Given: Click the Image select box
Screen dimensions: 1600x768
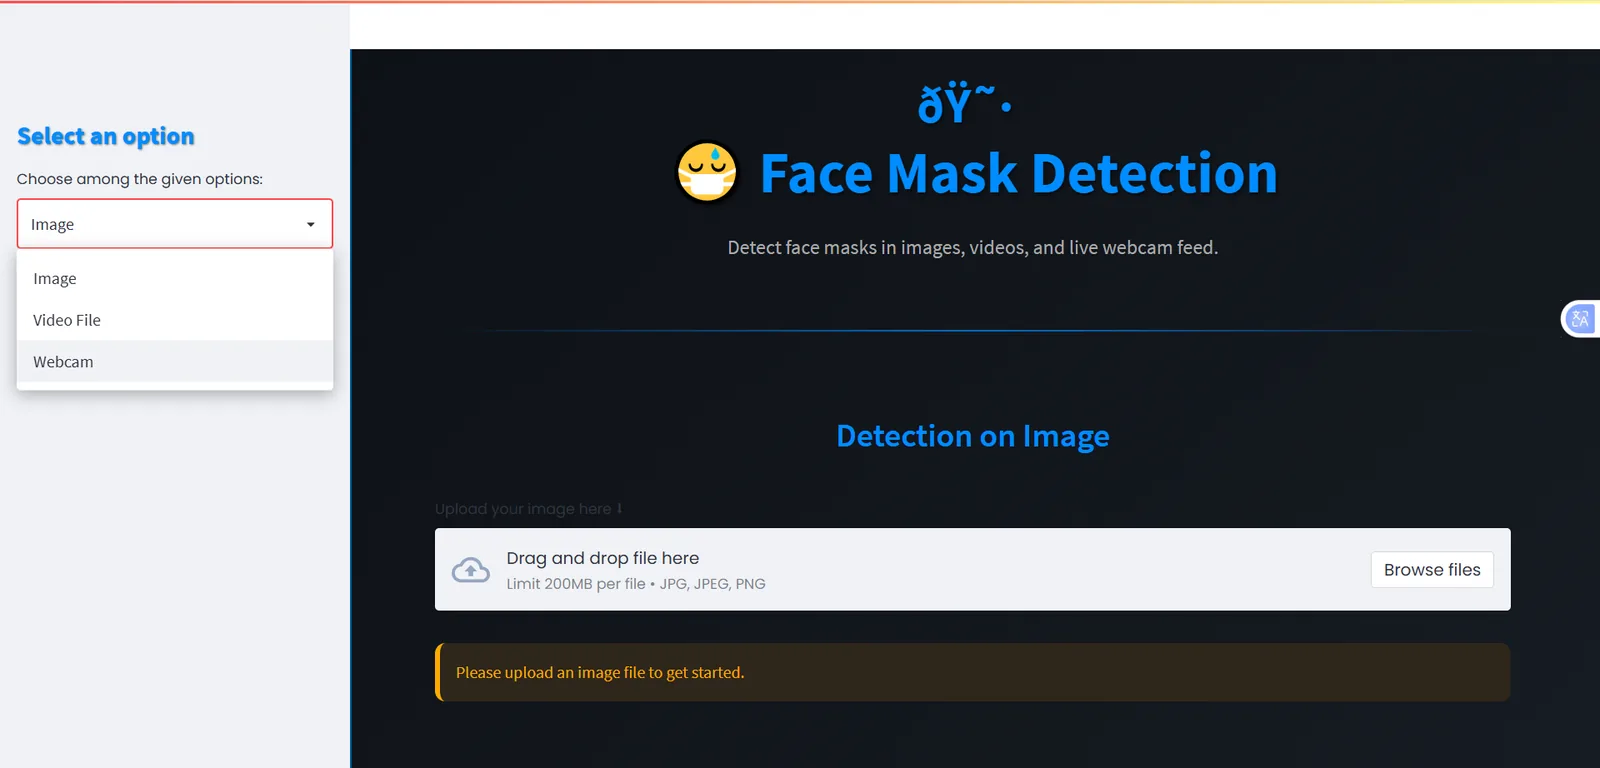Looking at the screenshot, I should tap(175, 224).
